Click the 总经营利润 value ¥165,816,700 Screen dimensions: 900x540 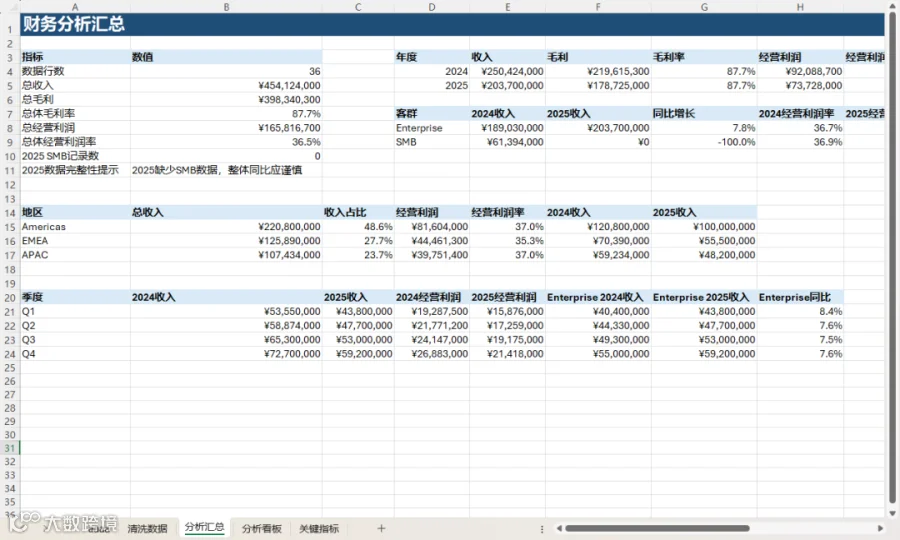coord(226,127)
